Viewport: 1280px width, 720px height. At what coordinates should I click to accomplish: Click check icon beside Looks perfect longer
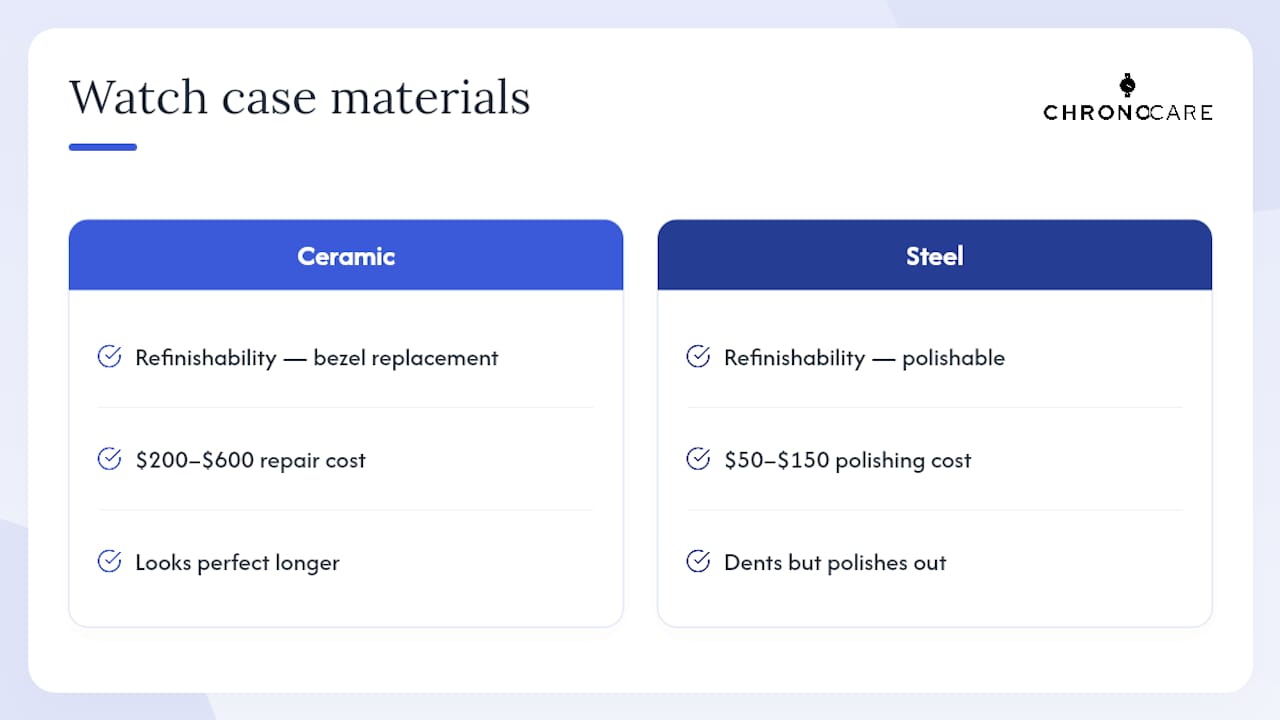point(110,561)
